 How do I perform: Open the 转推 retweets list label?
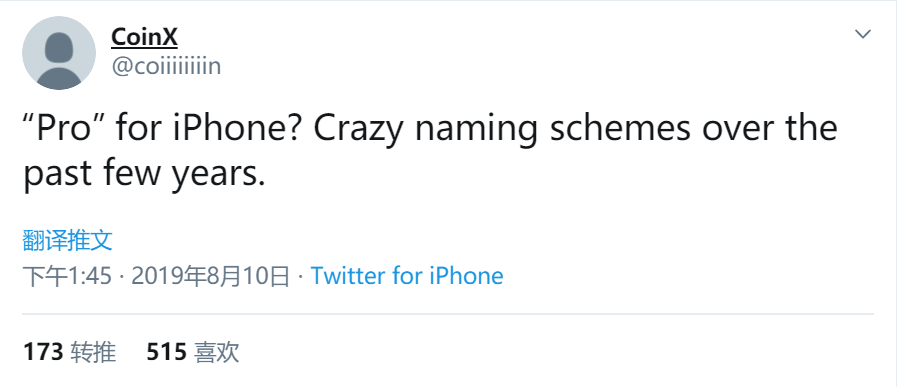[x=93, y=352]
